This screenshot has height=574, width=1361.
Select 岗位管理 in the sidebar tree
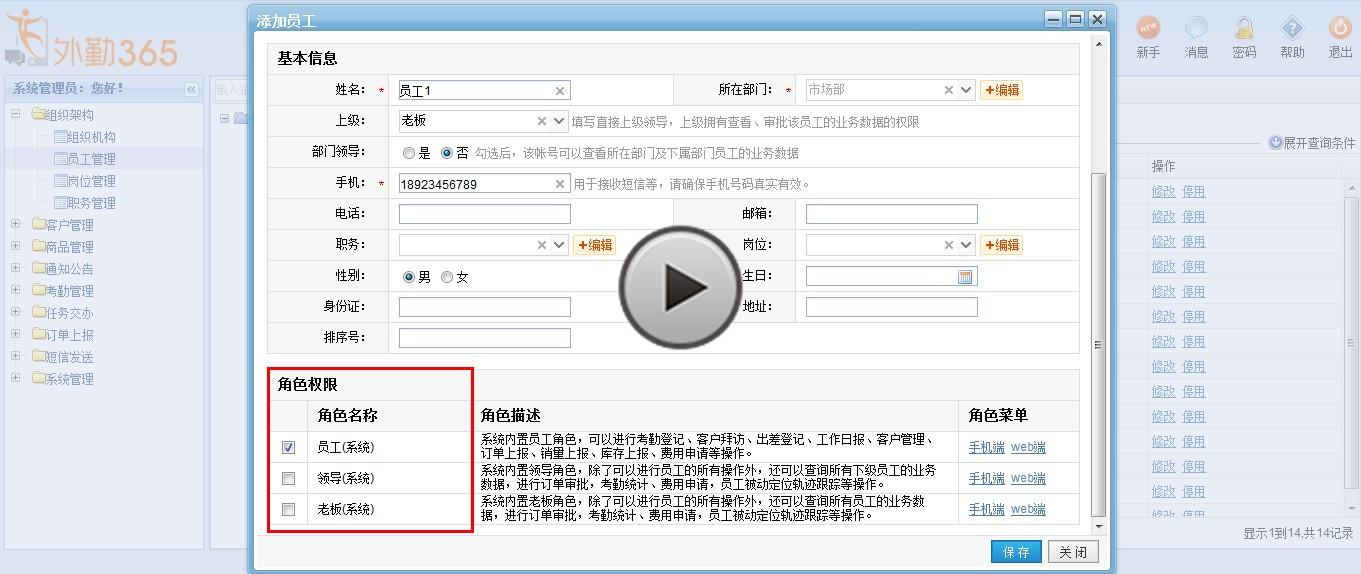point(91,181)
